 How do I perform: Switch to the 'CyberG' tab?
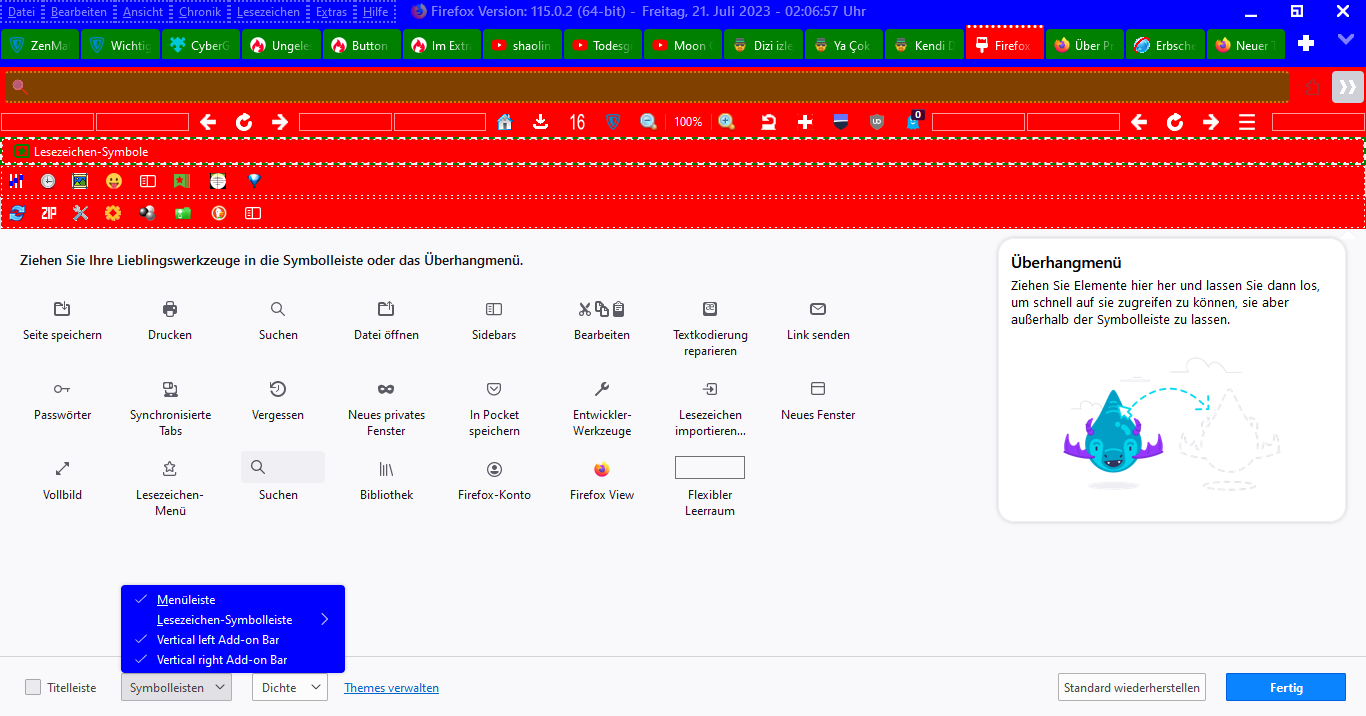tap(201, 45)
